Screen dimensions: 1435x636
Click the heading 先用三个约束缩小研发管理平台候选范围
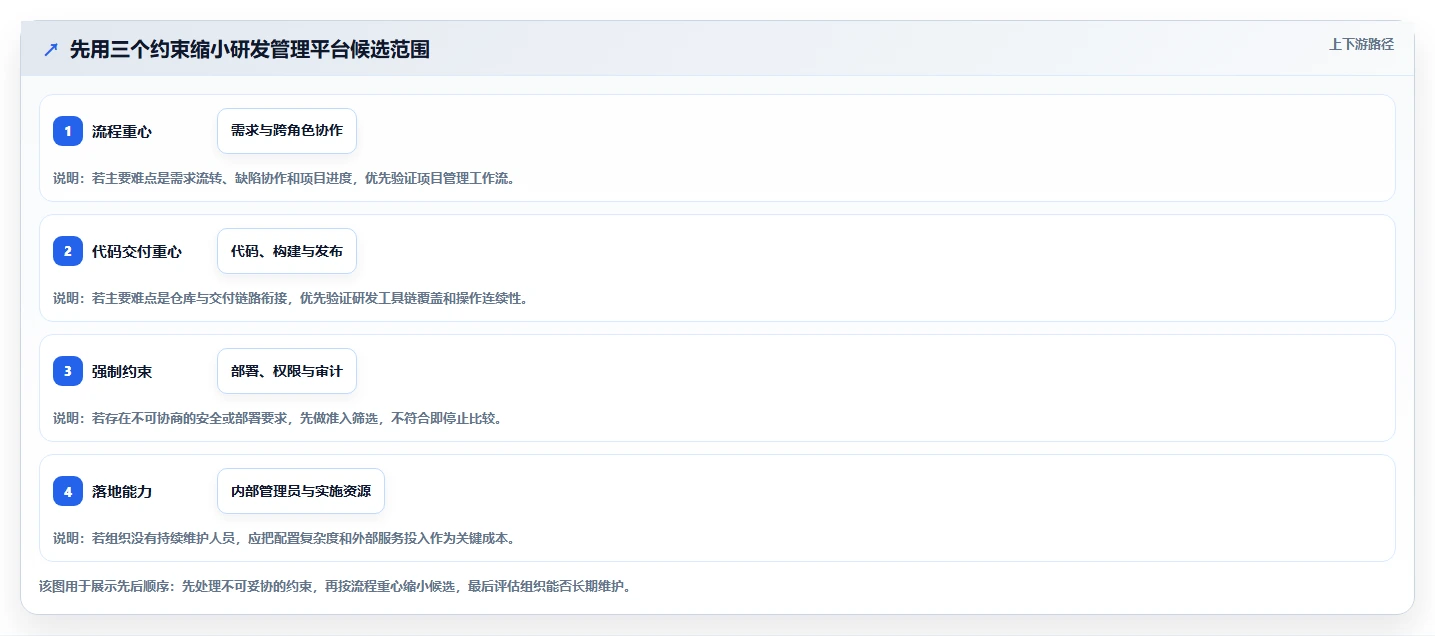point(250,49)
